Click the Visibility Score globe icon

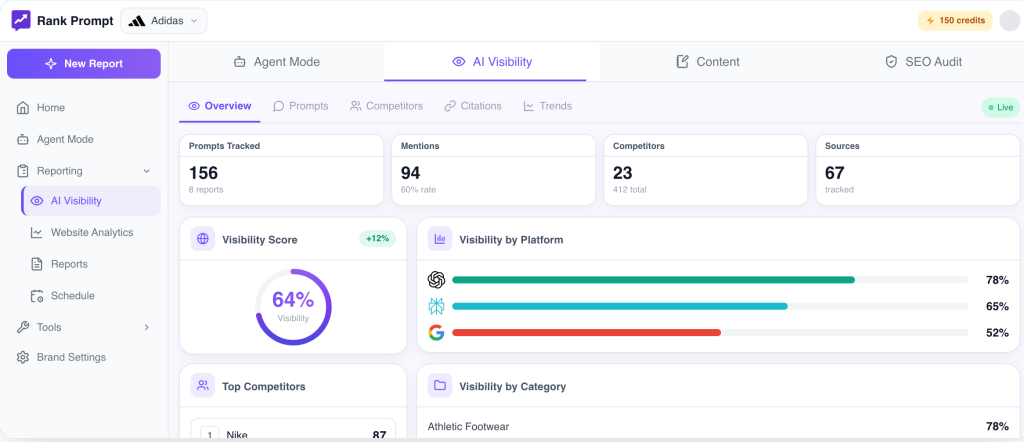click(x=203, y=239)
